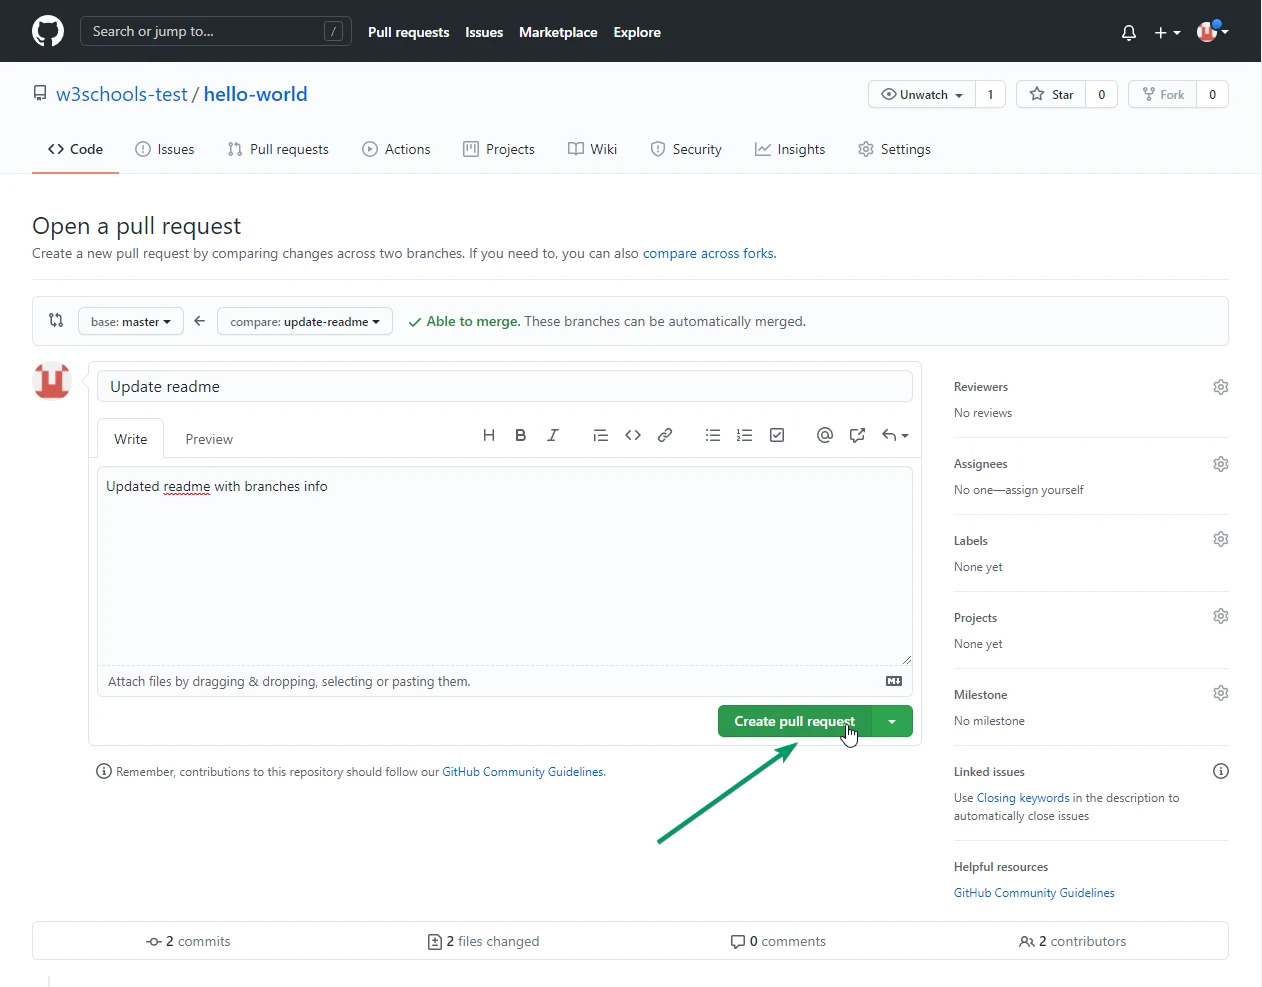This screenshot has width=1262, height=987.
Task: Insert code with the code brackets icon
Action: point(633,435)
